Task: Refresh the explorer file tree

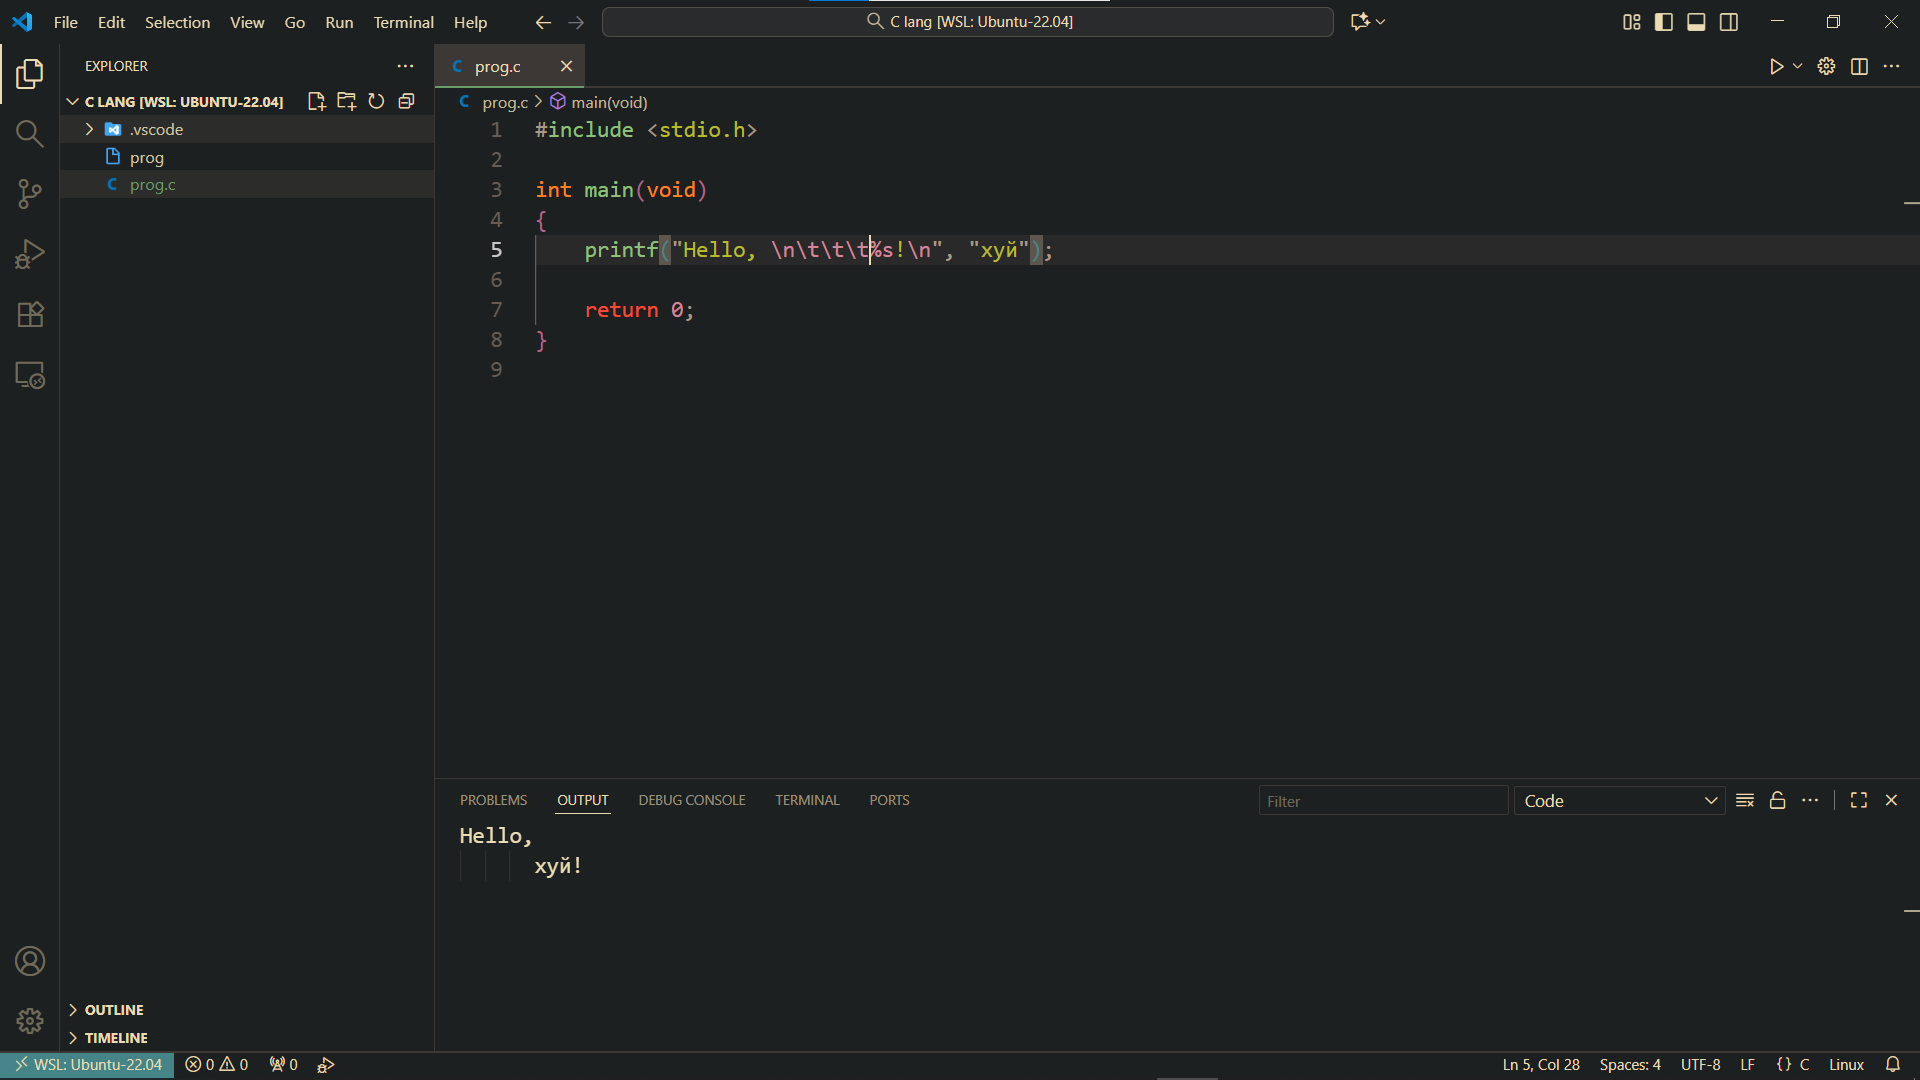Action: (376, 101)
